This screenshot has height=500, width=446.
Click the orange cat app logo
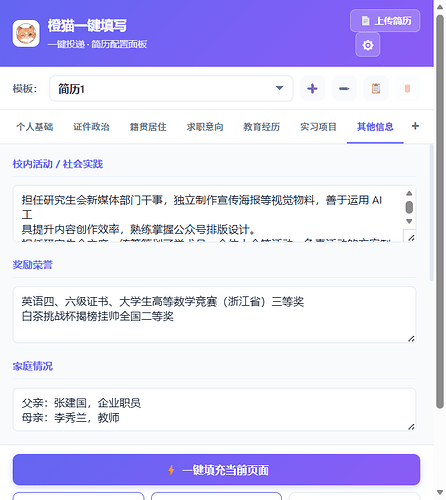26,33
